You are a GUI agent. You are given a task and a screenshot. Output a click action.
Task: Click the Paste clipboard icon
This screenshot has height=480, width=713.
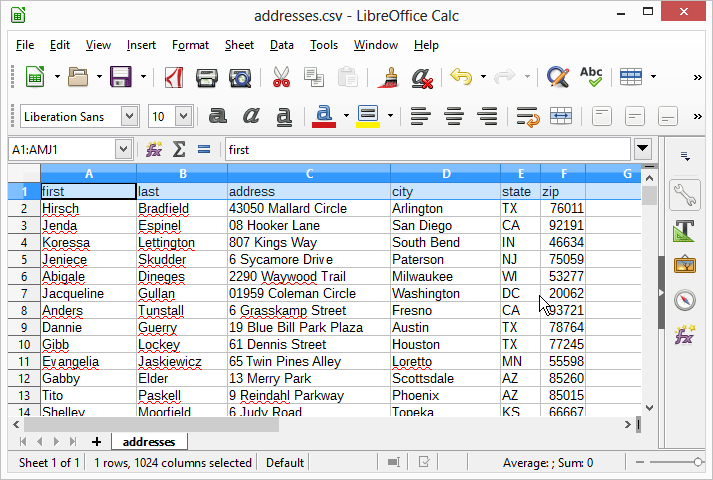click(x=348, y=77)
